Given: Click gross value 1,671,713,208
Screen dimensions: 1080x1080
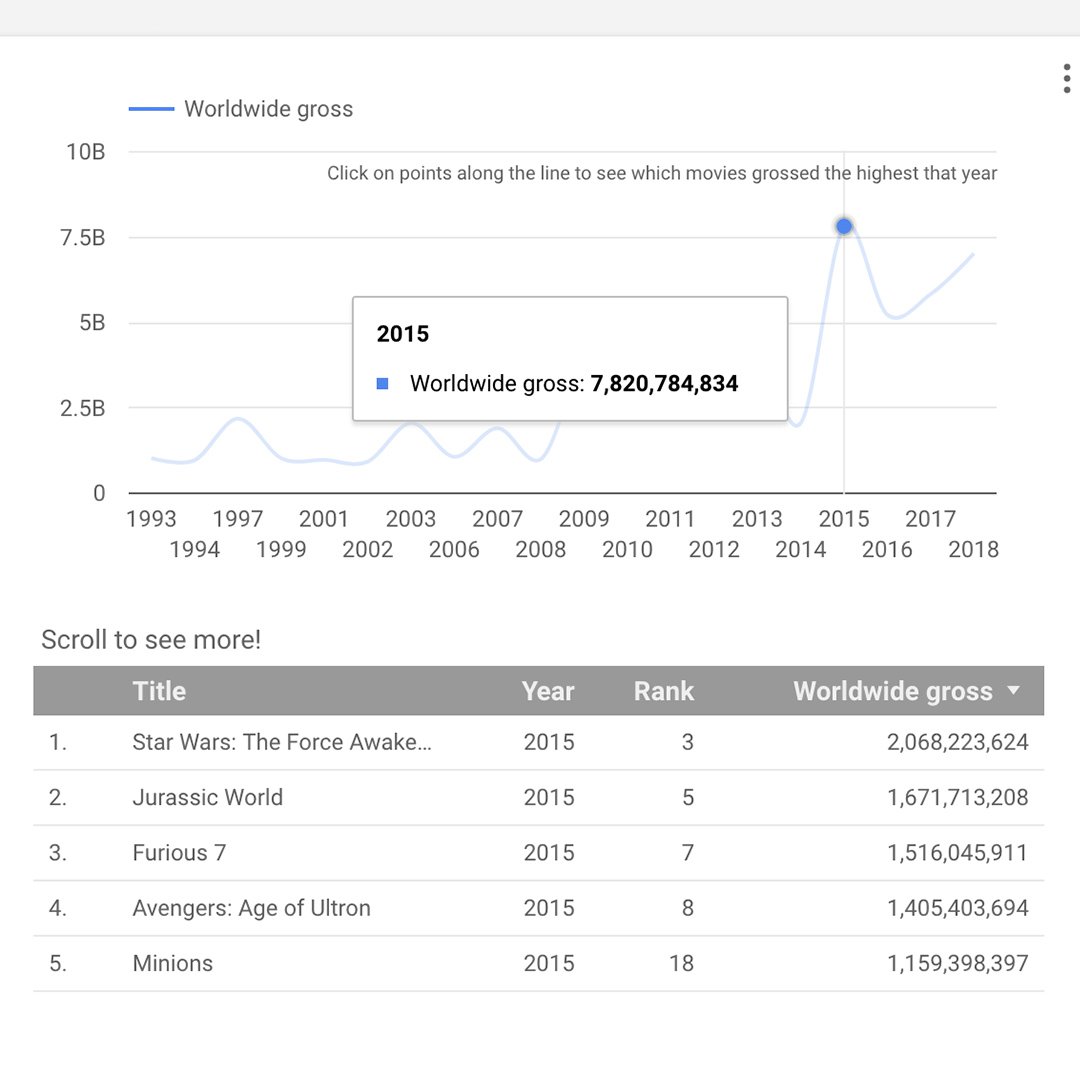Looking at the screenshot, I should pos(957,797).
